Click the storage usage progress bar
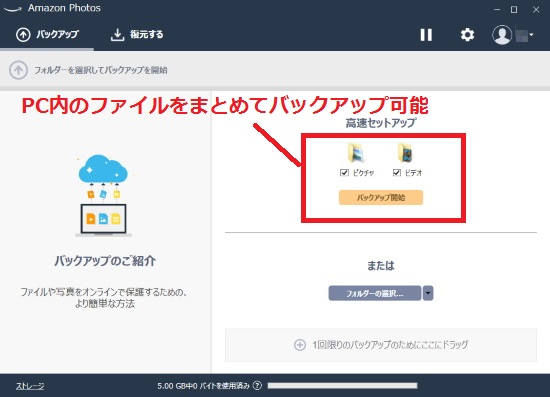 (x=342, y=385)
